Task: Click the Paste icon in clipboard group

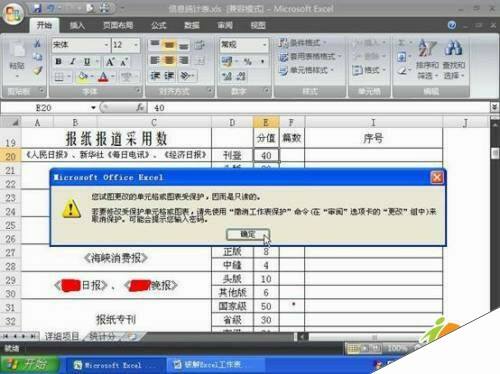Action: 17,50
